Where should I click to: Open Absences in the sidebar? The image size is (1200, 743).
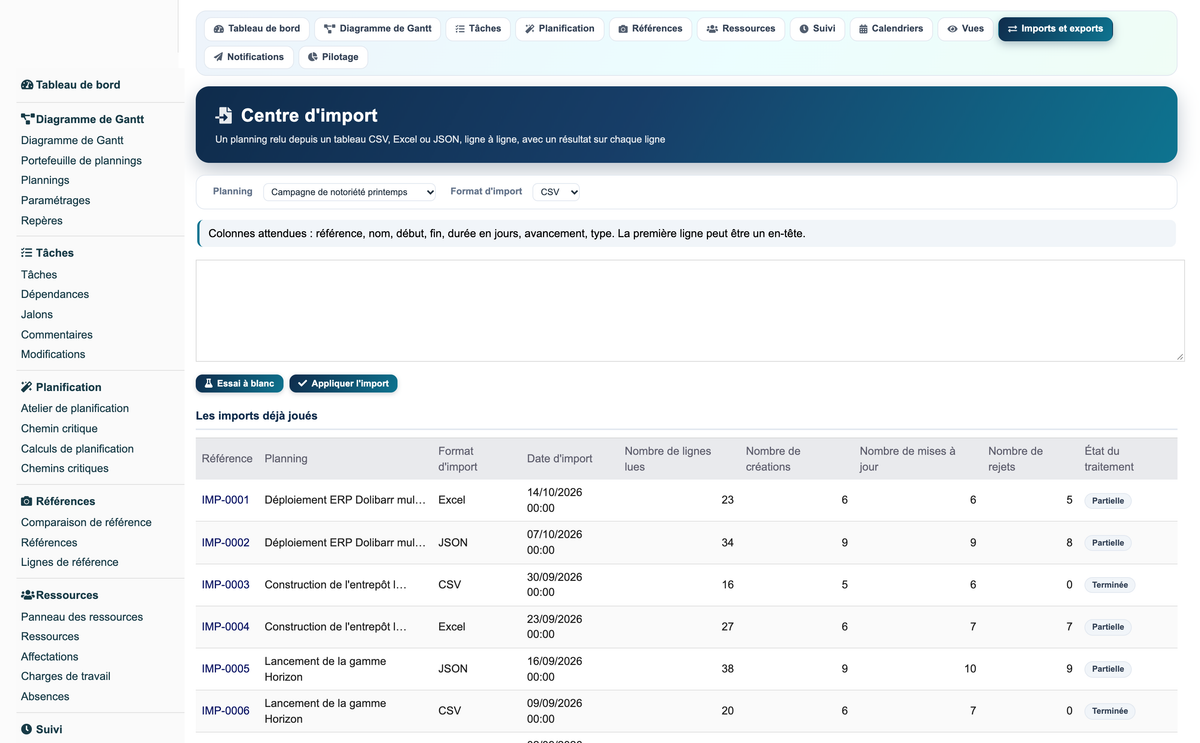tap(45, 696)
